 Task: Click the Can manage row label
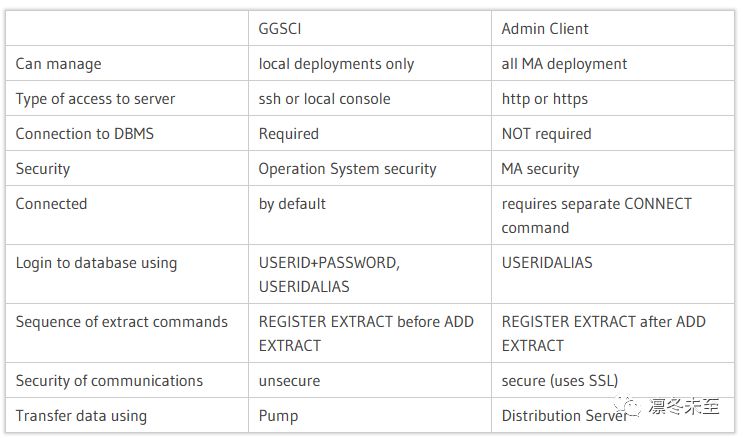point(58,64)
